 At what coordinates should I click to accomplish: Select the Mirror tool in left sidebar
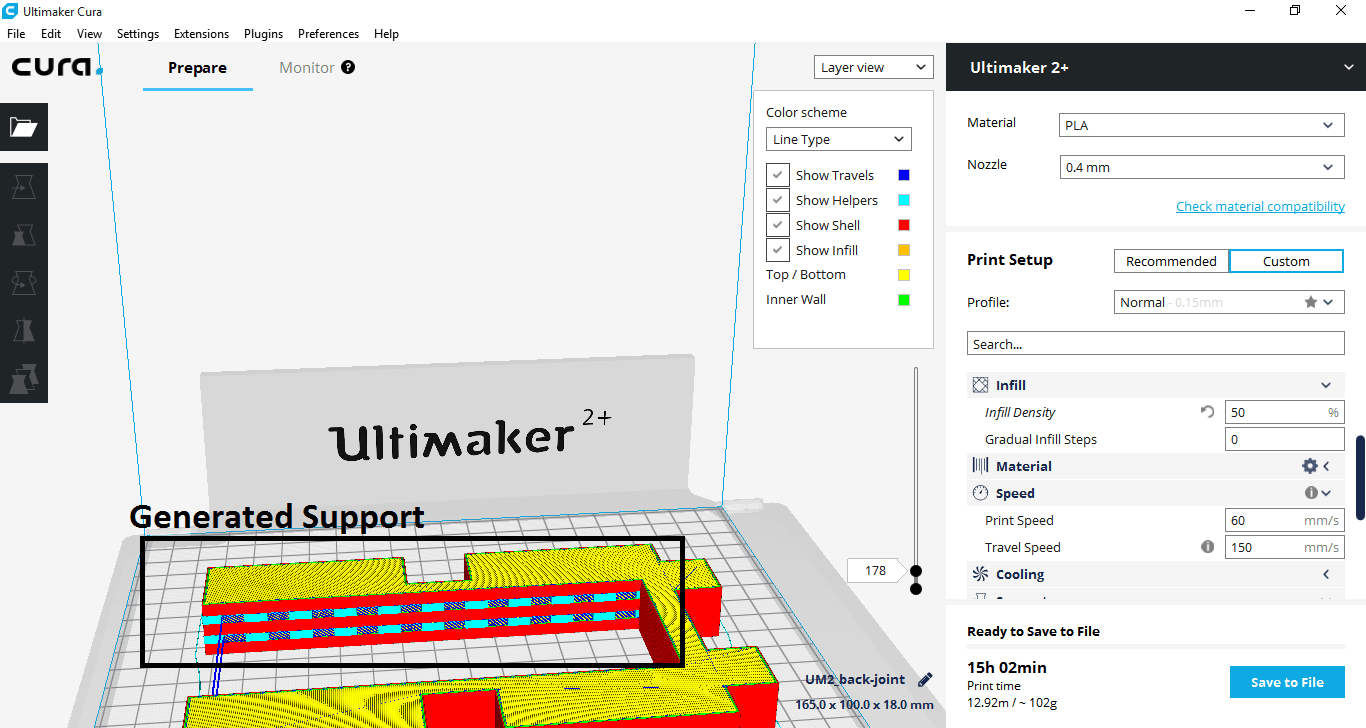(x=24, y=332)
